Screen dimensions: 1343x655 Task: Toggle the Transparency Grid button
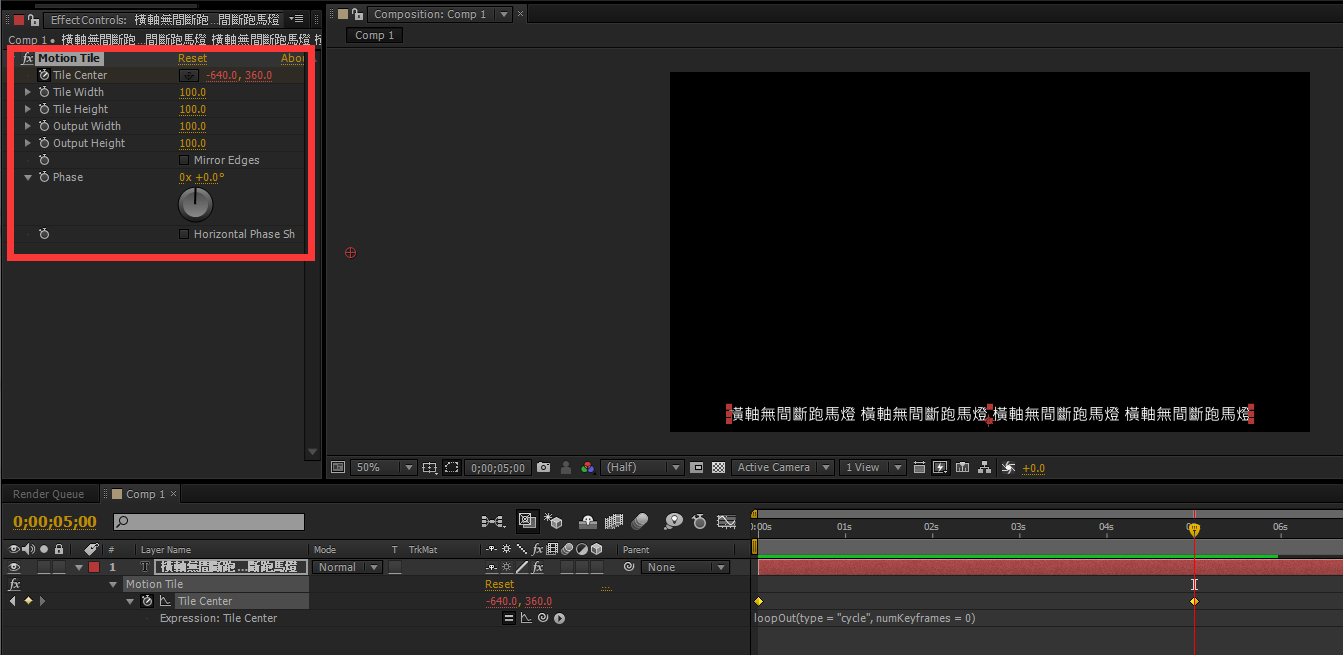[x=718, y=467]
